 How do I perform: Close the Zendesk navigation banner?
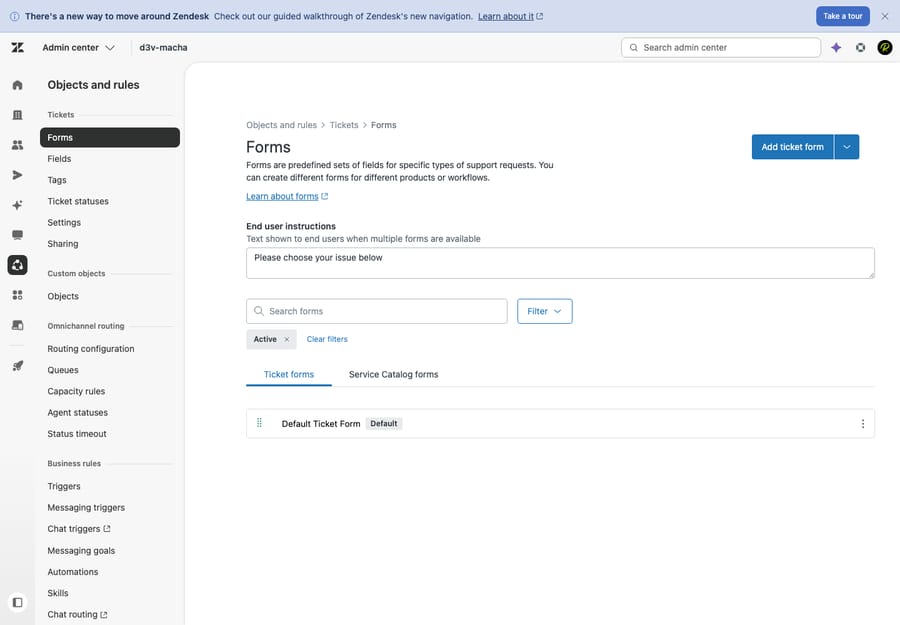tap(885, 16)
